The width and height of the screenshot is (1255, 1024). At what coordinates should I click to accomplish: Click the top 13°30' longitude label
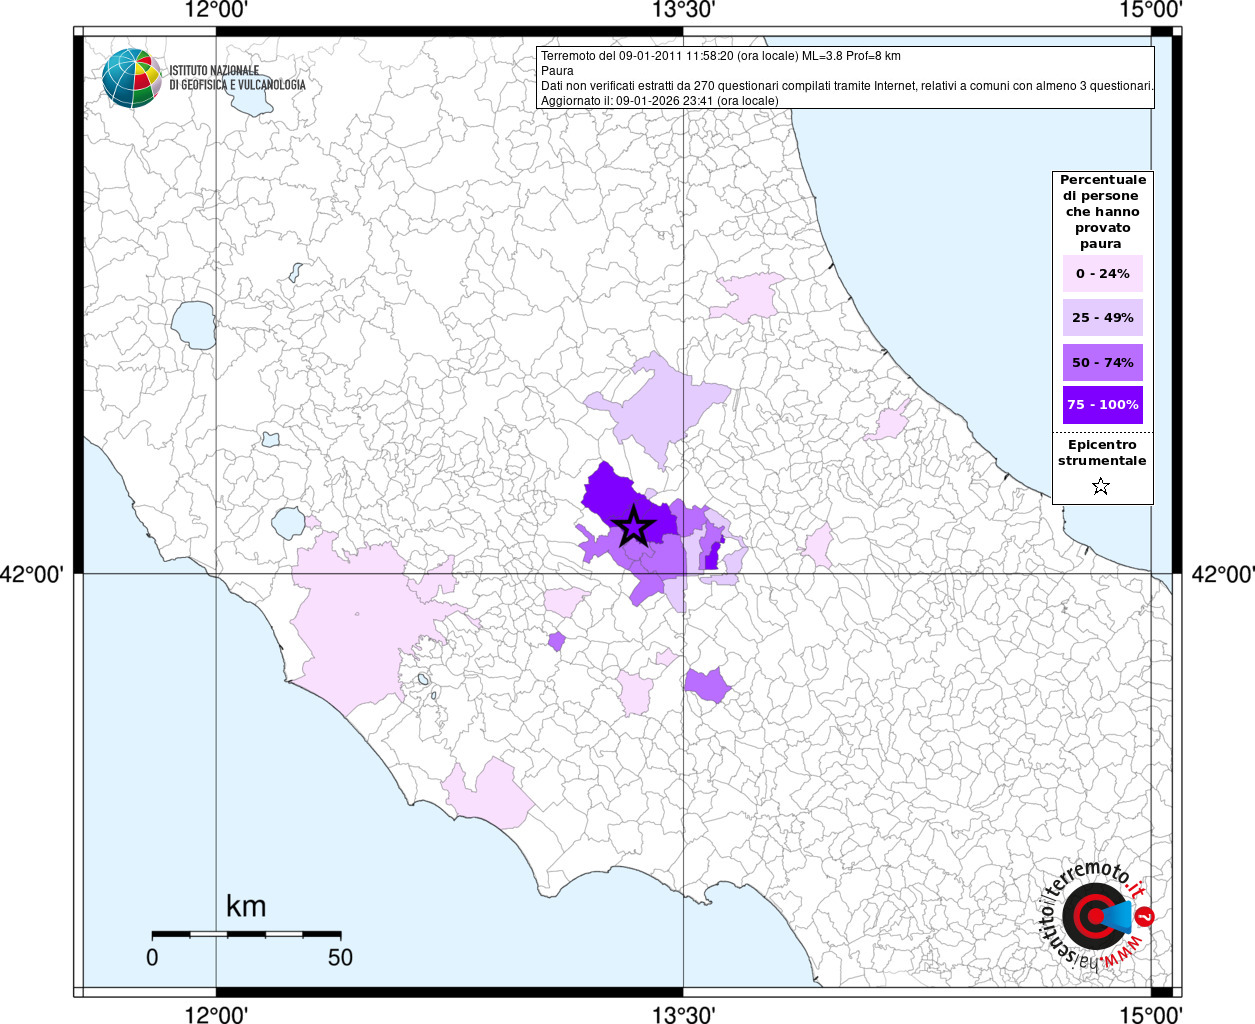(x=683, y=11)
